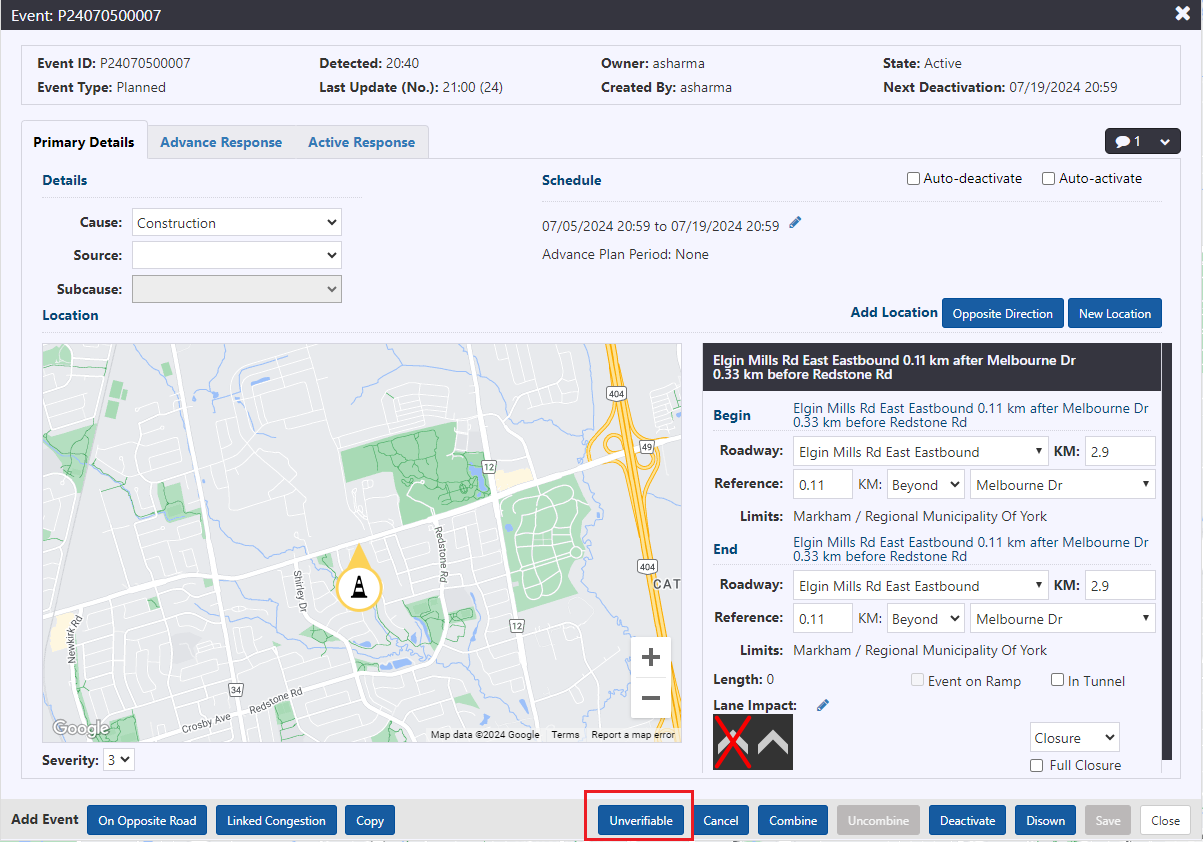Edit the schedule with the pencil icon

point(795,223)
